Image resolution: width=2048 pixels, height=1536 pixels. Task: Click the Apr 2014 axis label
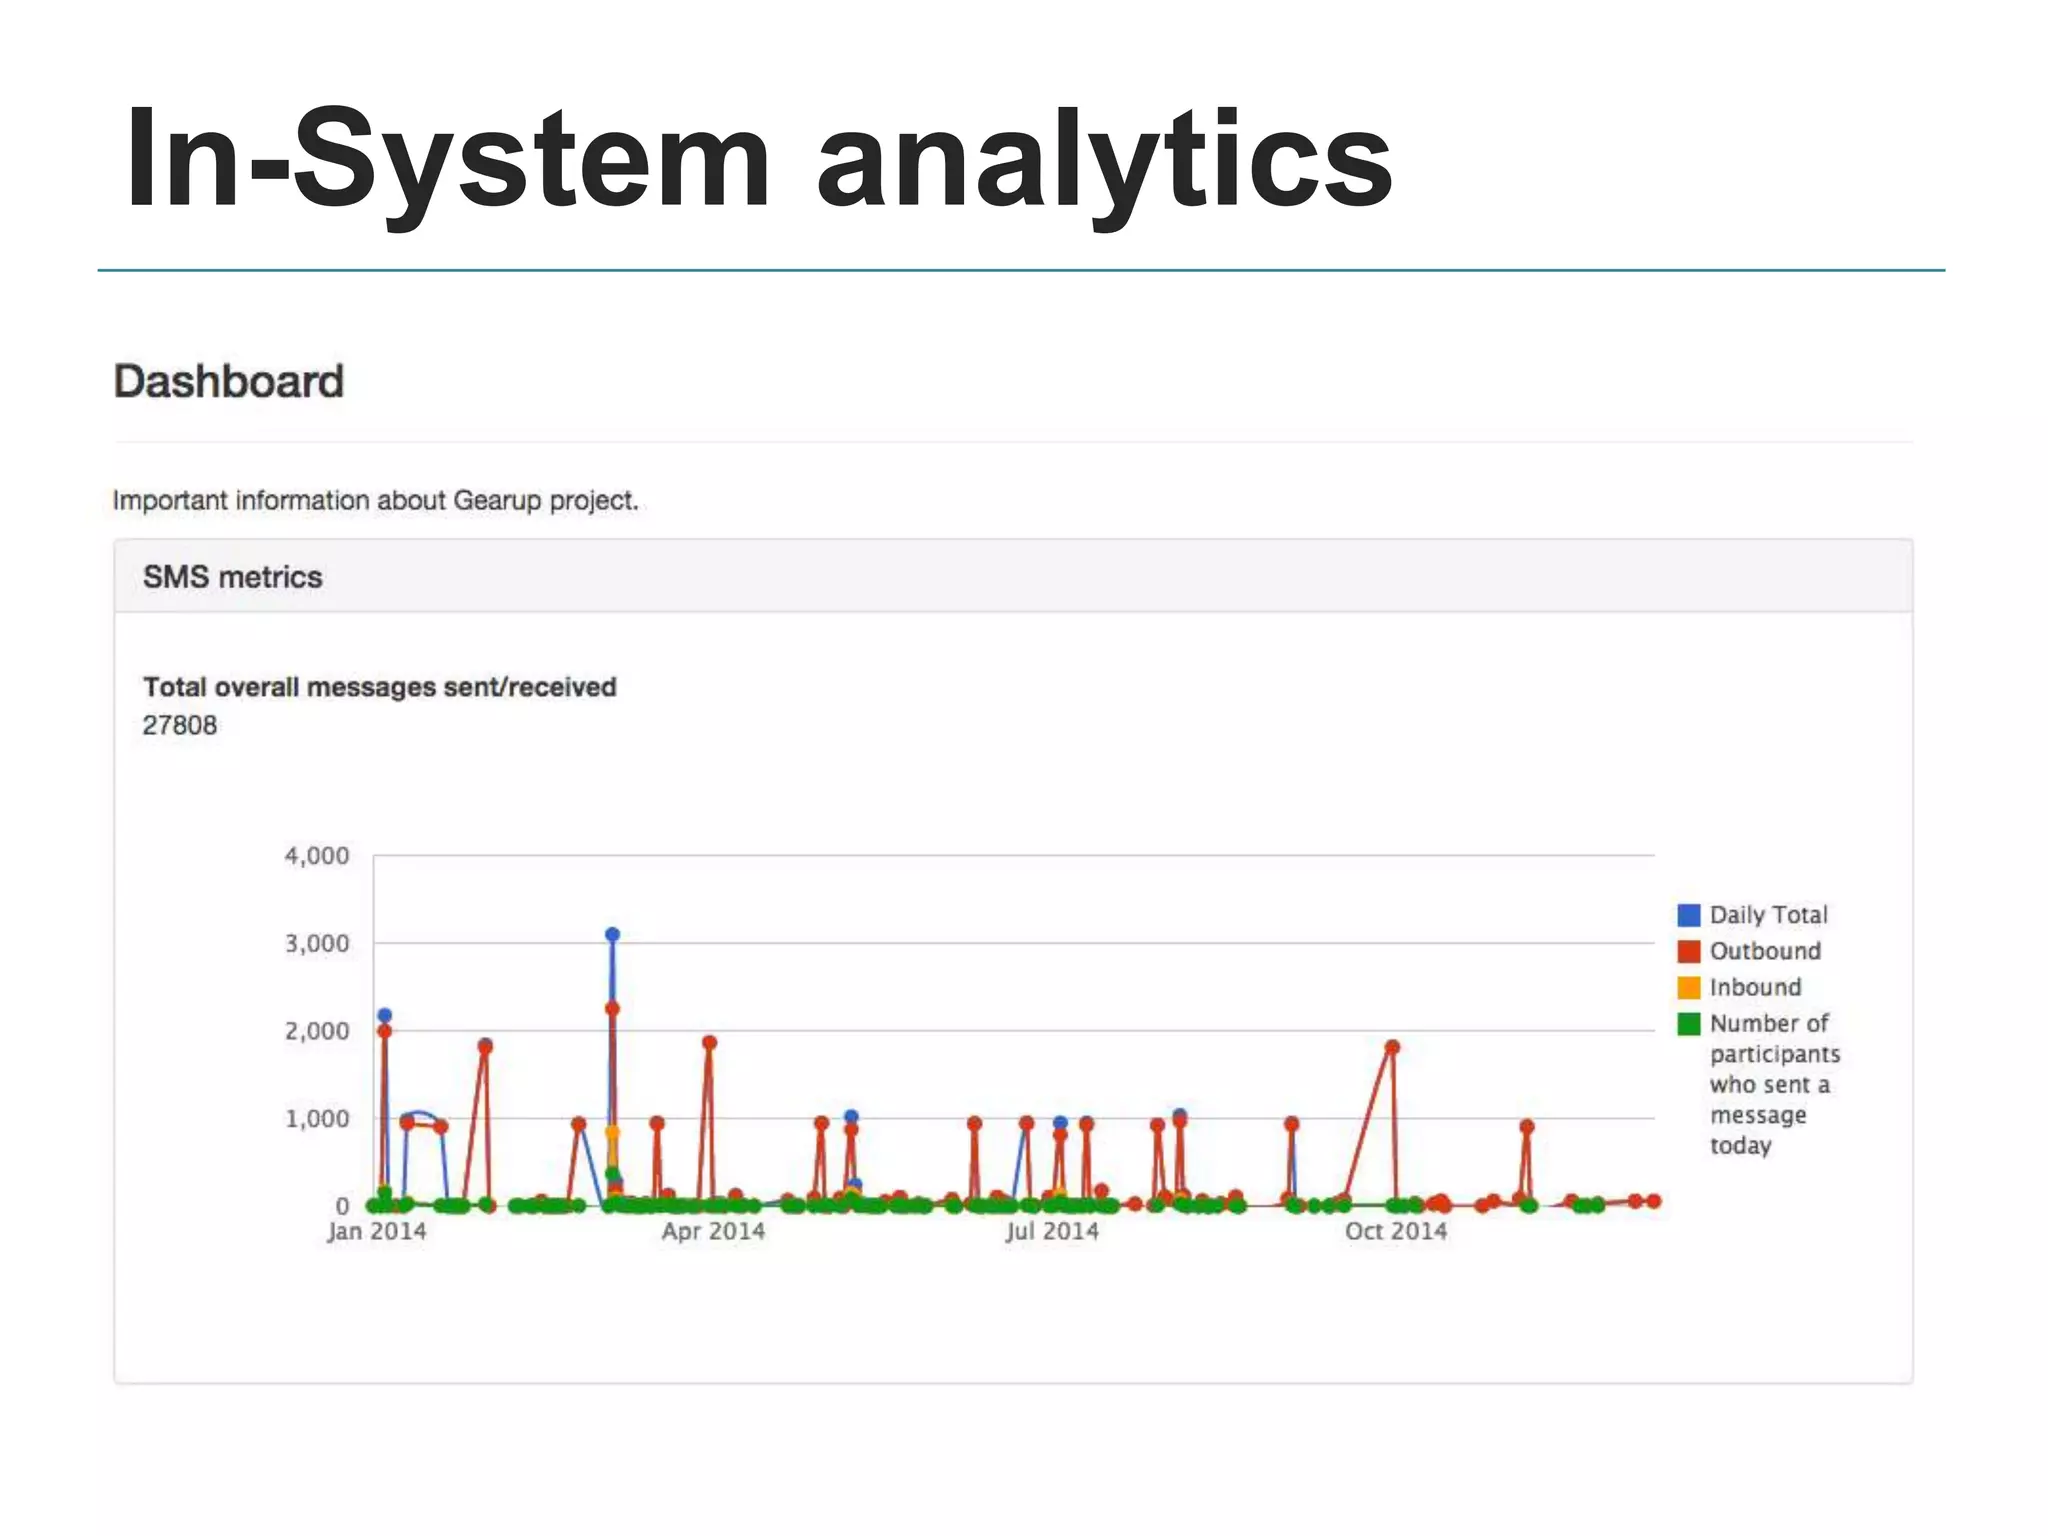pos(713,1231)
